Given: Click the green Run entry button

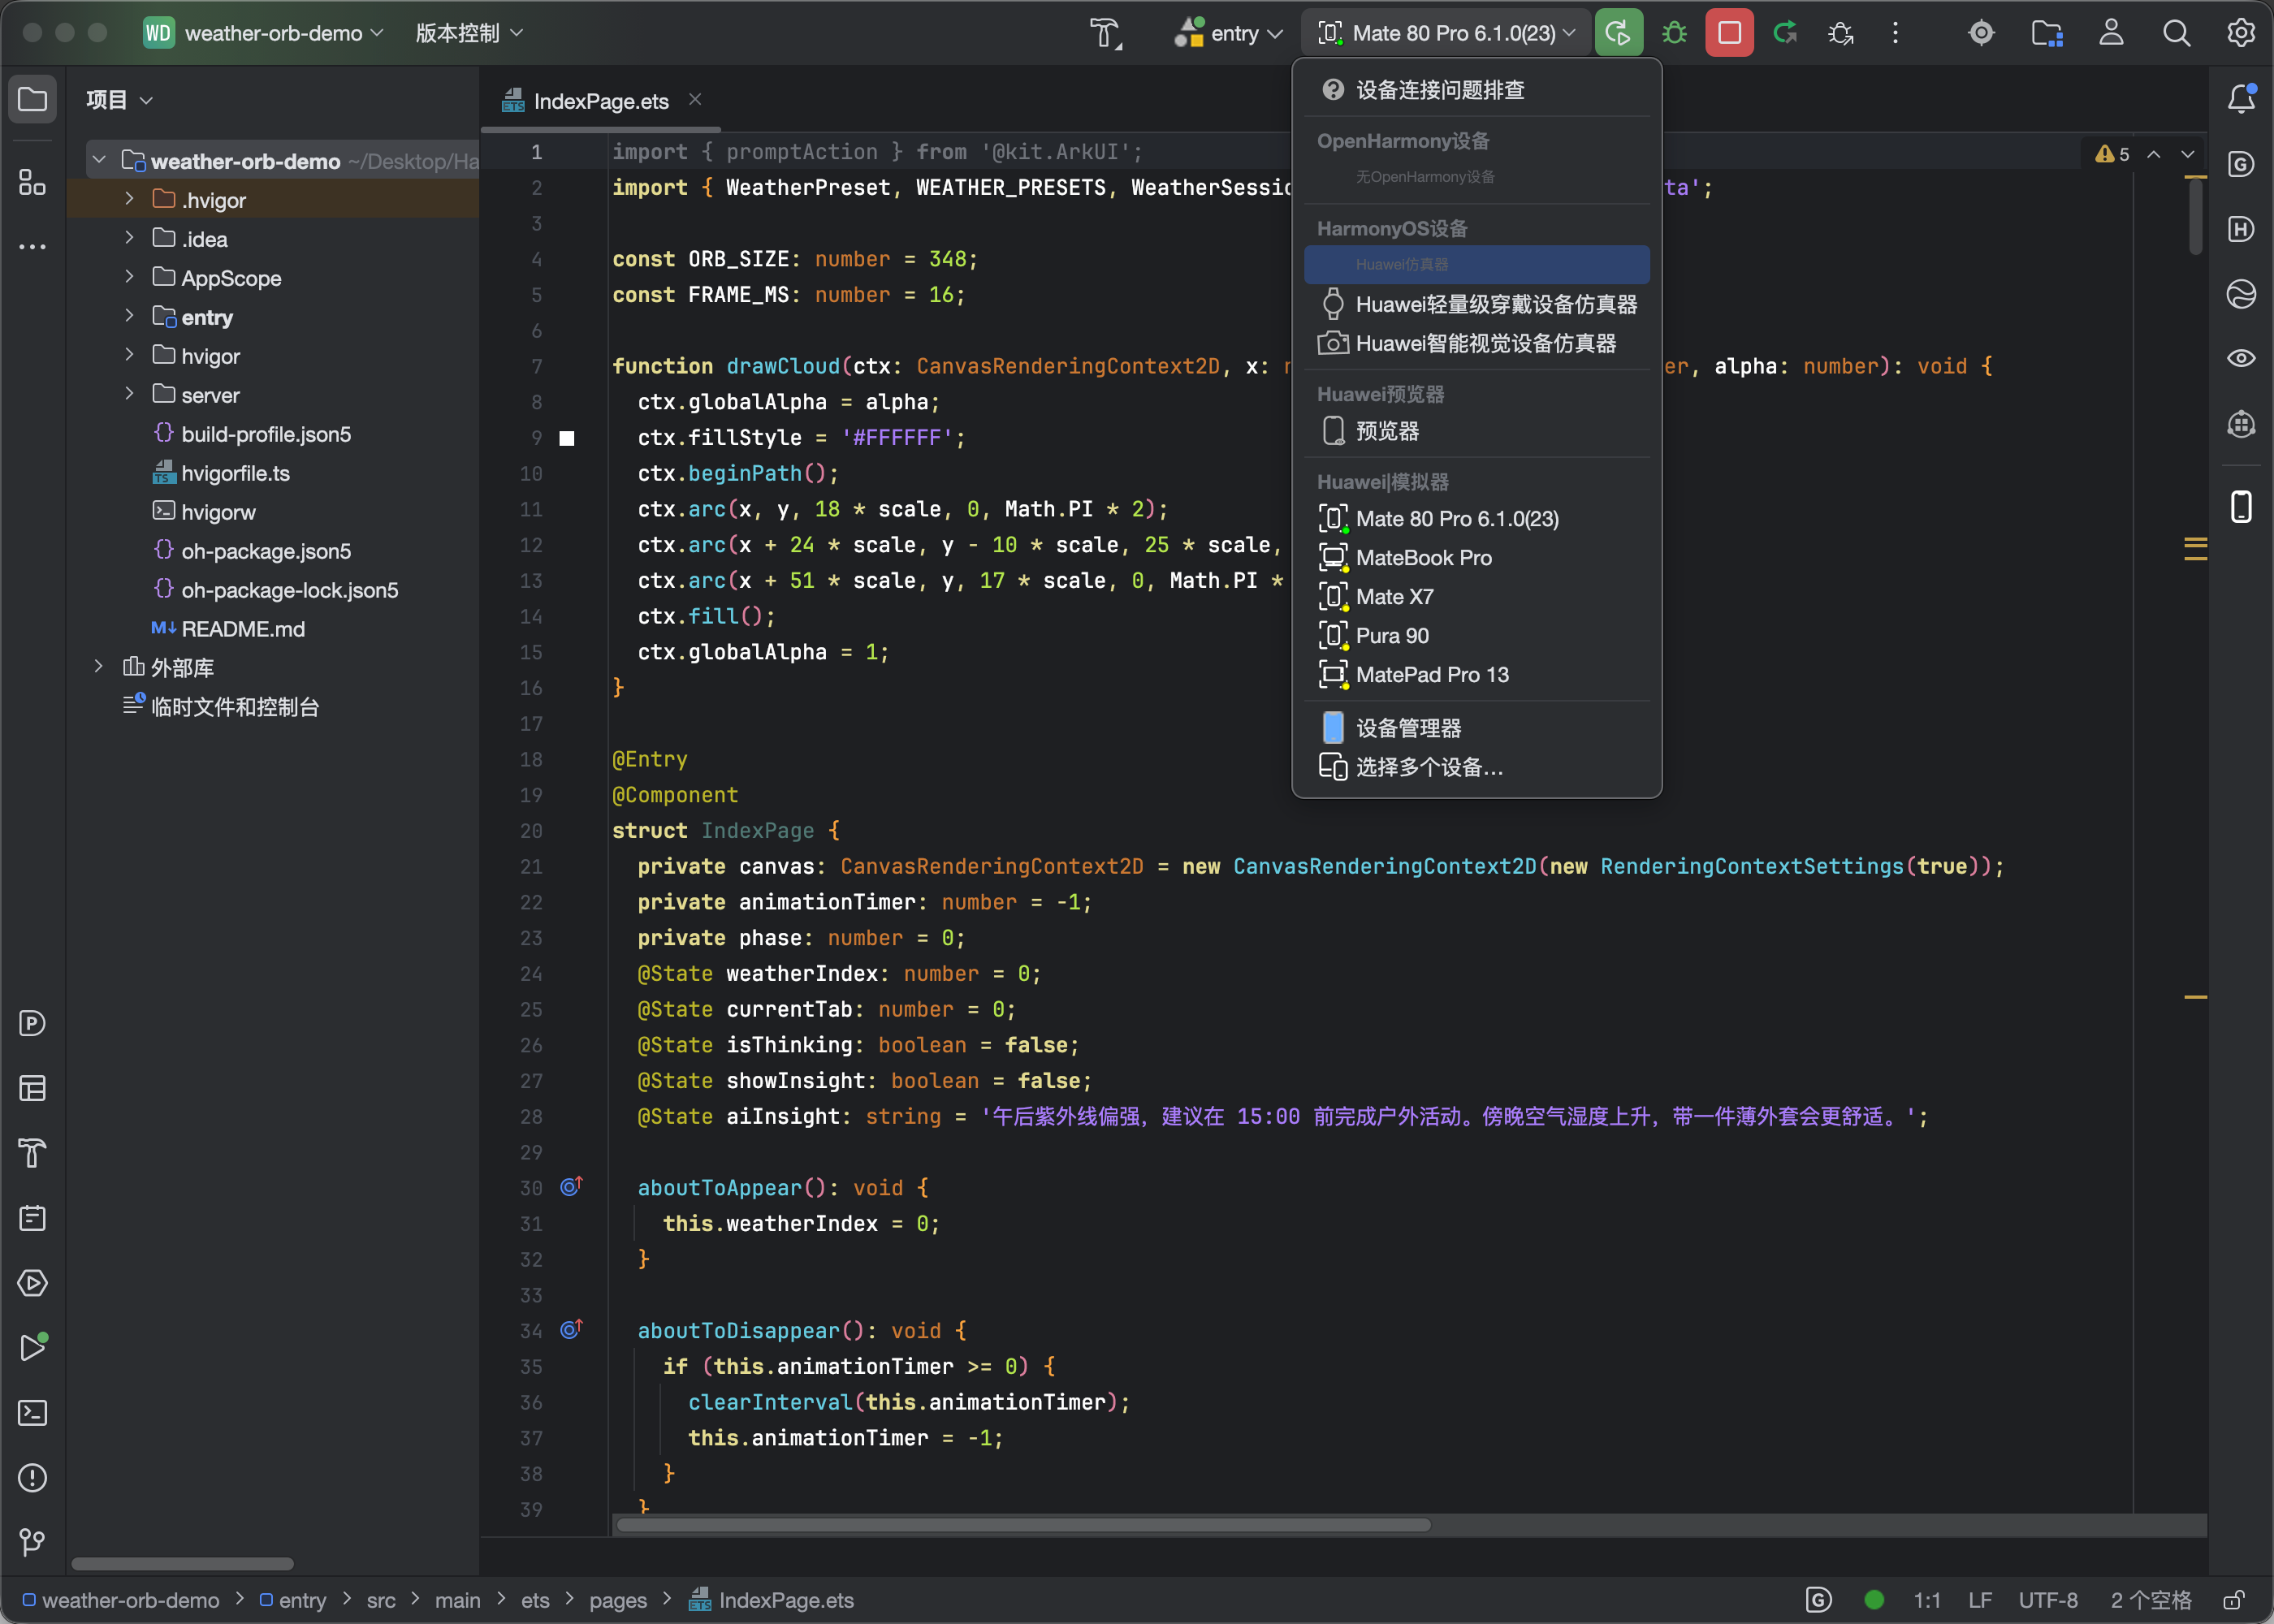Looking at the screenshot, I should click(1619, 33).
